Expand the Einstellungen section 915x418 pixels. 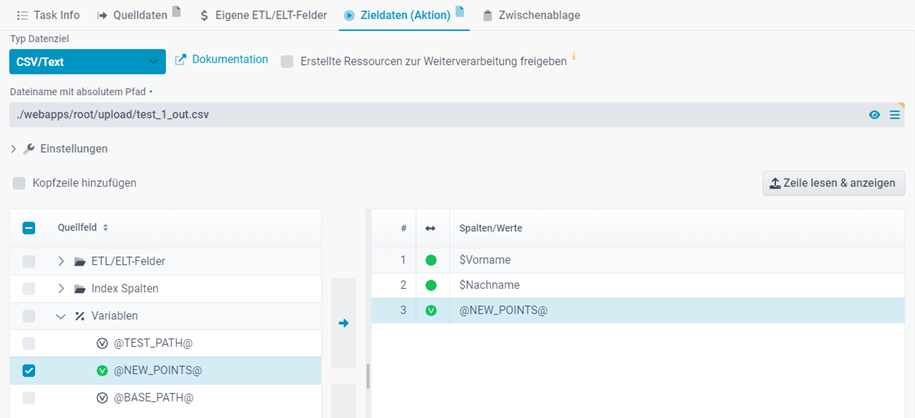tap(14, 149)
